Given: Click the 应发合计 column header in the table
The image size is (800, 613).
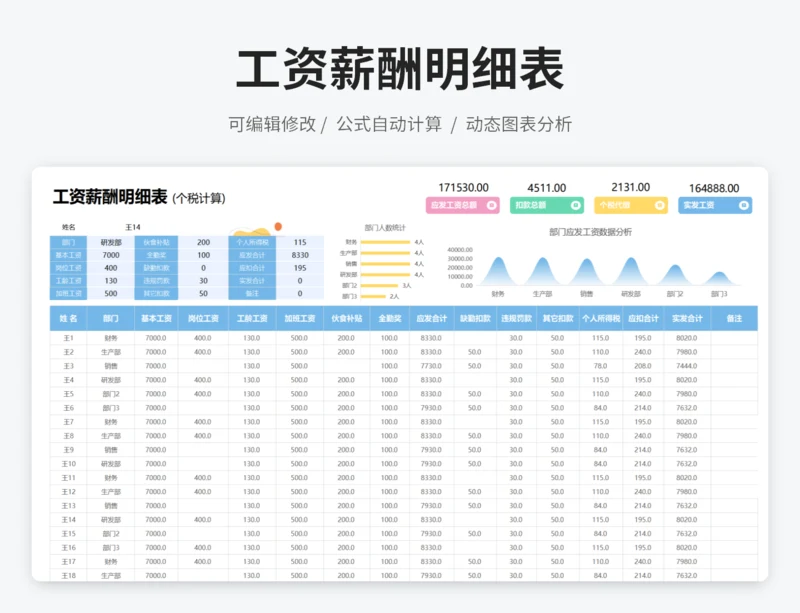Looking at the screenshot, I should [432, 318].
